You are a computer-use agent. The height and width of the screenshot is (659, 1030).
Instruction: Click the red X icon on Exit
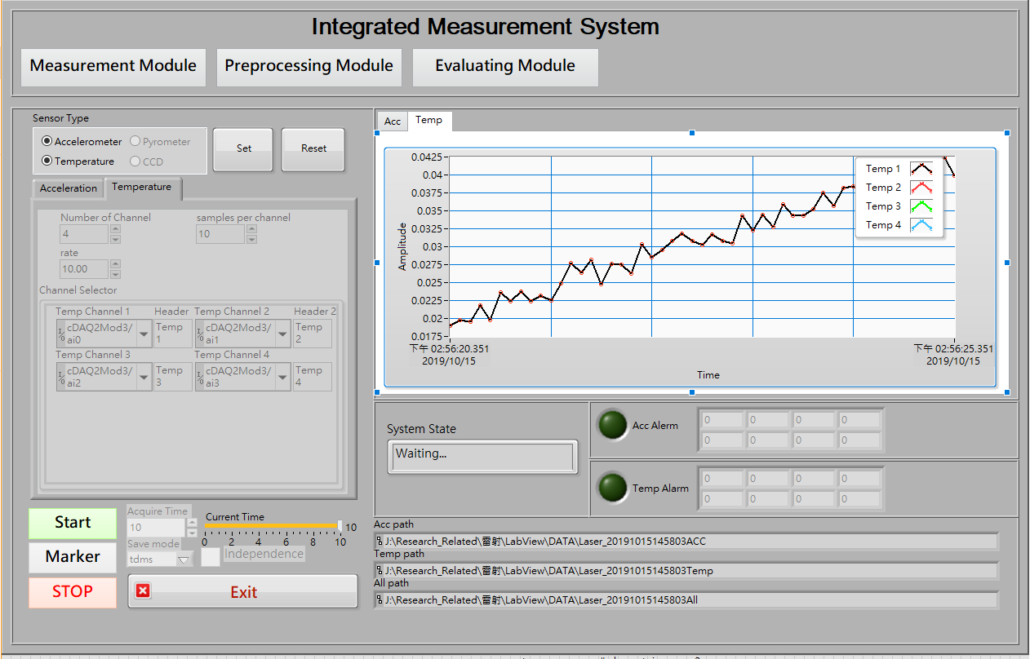[143, 591]
